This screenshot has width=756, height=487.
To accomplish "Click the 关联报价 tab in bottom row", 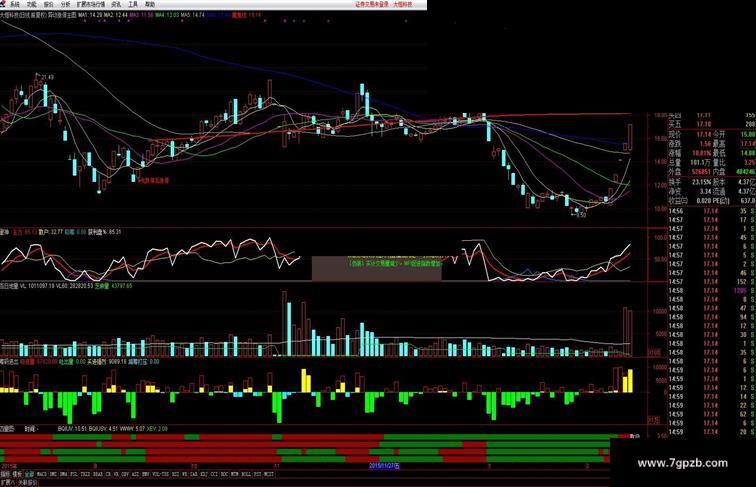I will pos(27,482).
